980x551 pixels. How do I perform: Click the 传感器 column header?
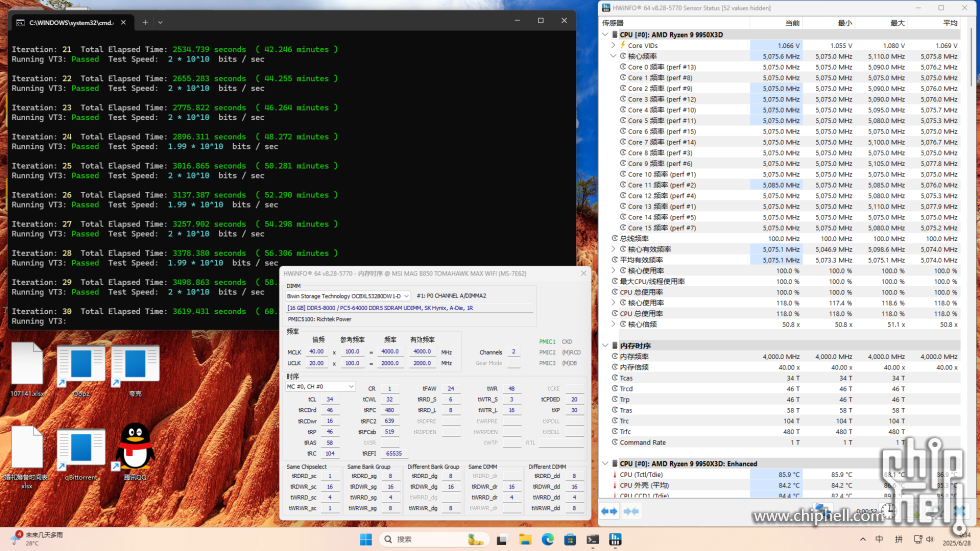tap(674, 23)
